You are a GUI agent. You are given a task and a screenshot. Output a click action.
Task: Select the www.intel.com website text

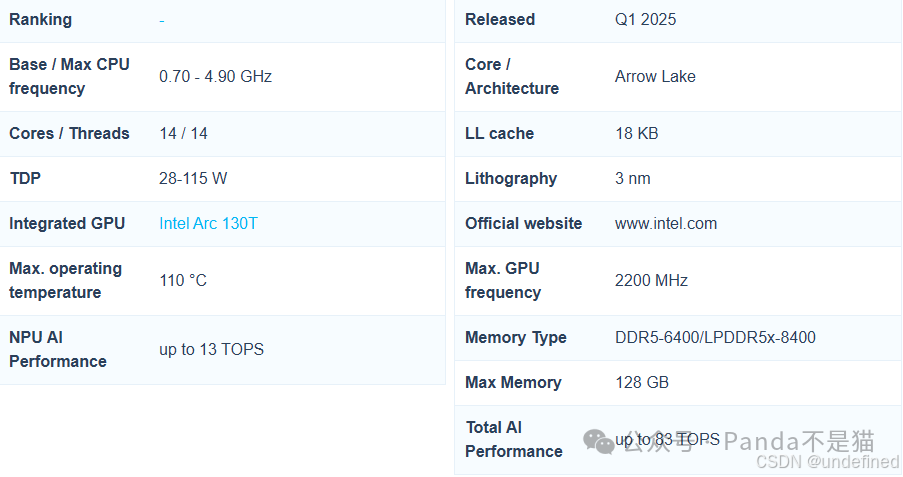[x=666, y=224]
